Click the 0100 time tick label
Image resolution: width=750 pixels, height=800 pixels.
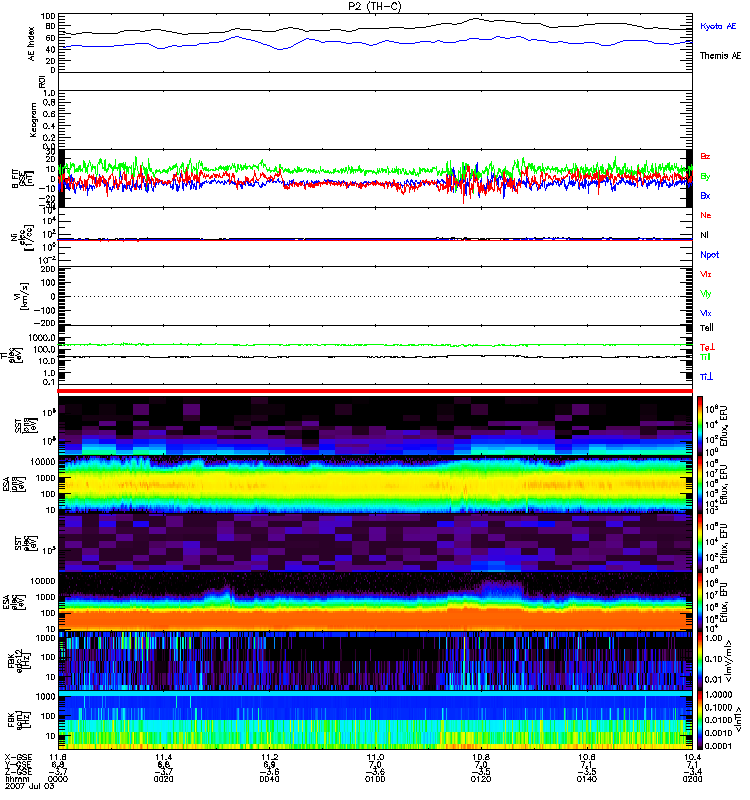[375, 779]
